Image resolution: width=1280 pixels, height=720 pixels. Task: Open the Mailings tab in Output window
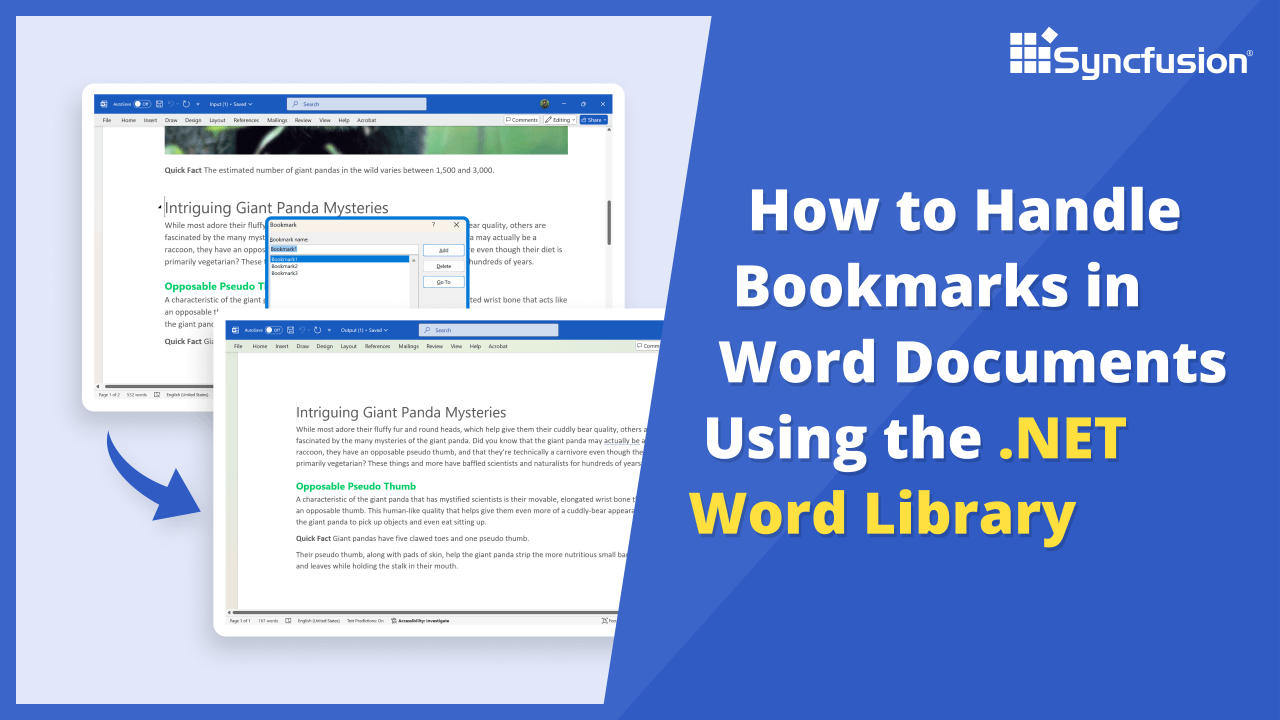coord(408,346)
